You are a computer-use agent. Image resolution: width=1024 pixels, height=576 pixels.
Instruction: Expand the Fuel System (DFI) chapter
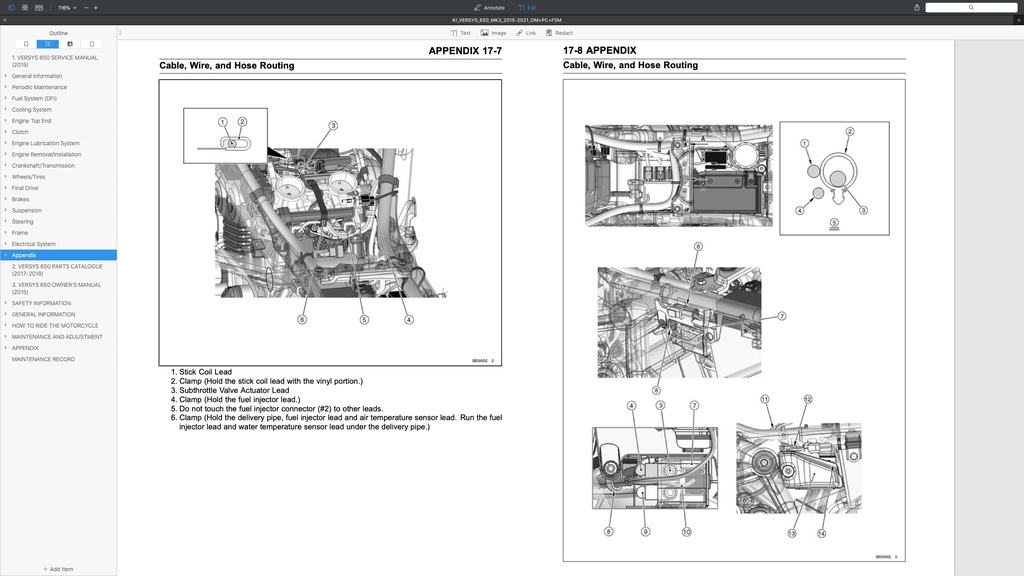pos(5,98)
